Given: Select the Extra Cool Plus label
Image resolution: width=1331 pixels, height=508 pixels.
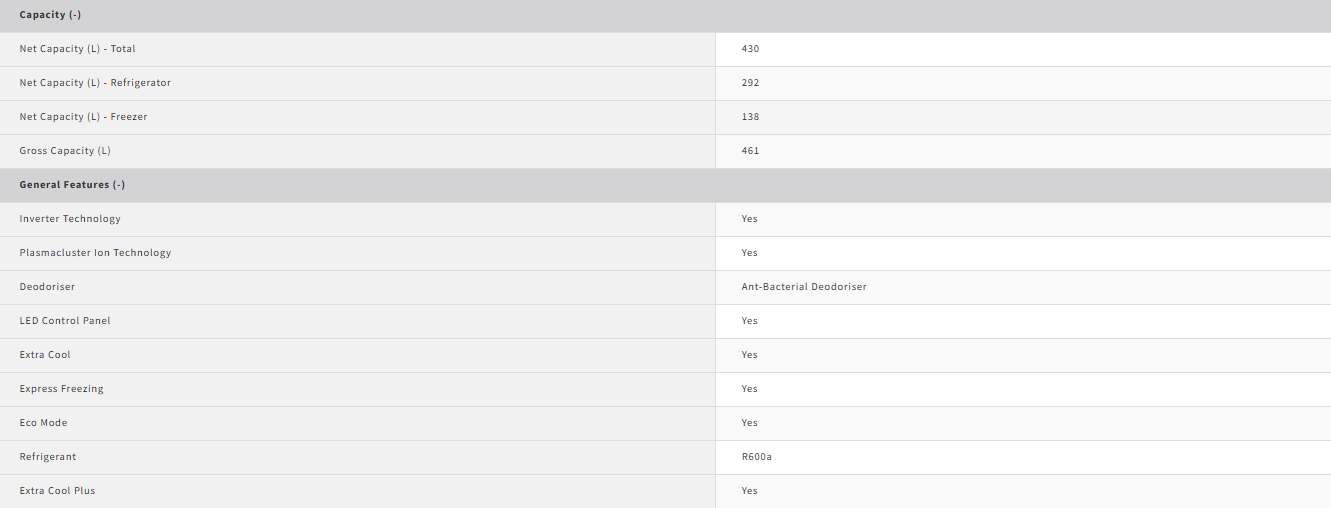Looking at the screenshot, I should coord(57,491).
